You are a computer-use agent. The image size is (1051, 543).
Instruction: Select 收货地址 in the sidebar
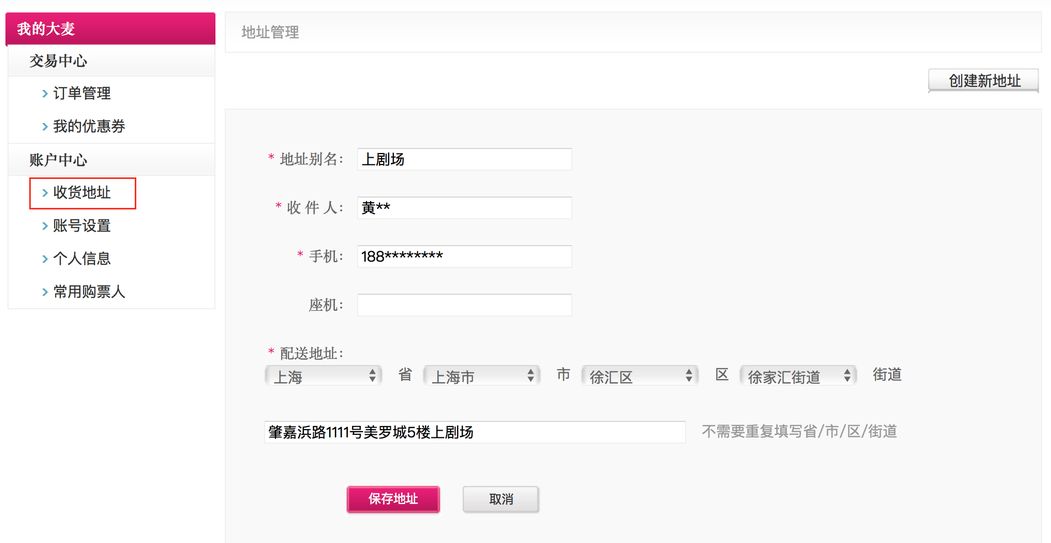(x=82, y=192)
